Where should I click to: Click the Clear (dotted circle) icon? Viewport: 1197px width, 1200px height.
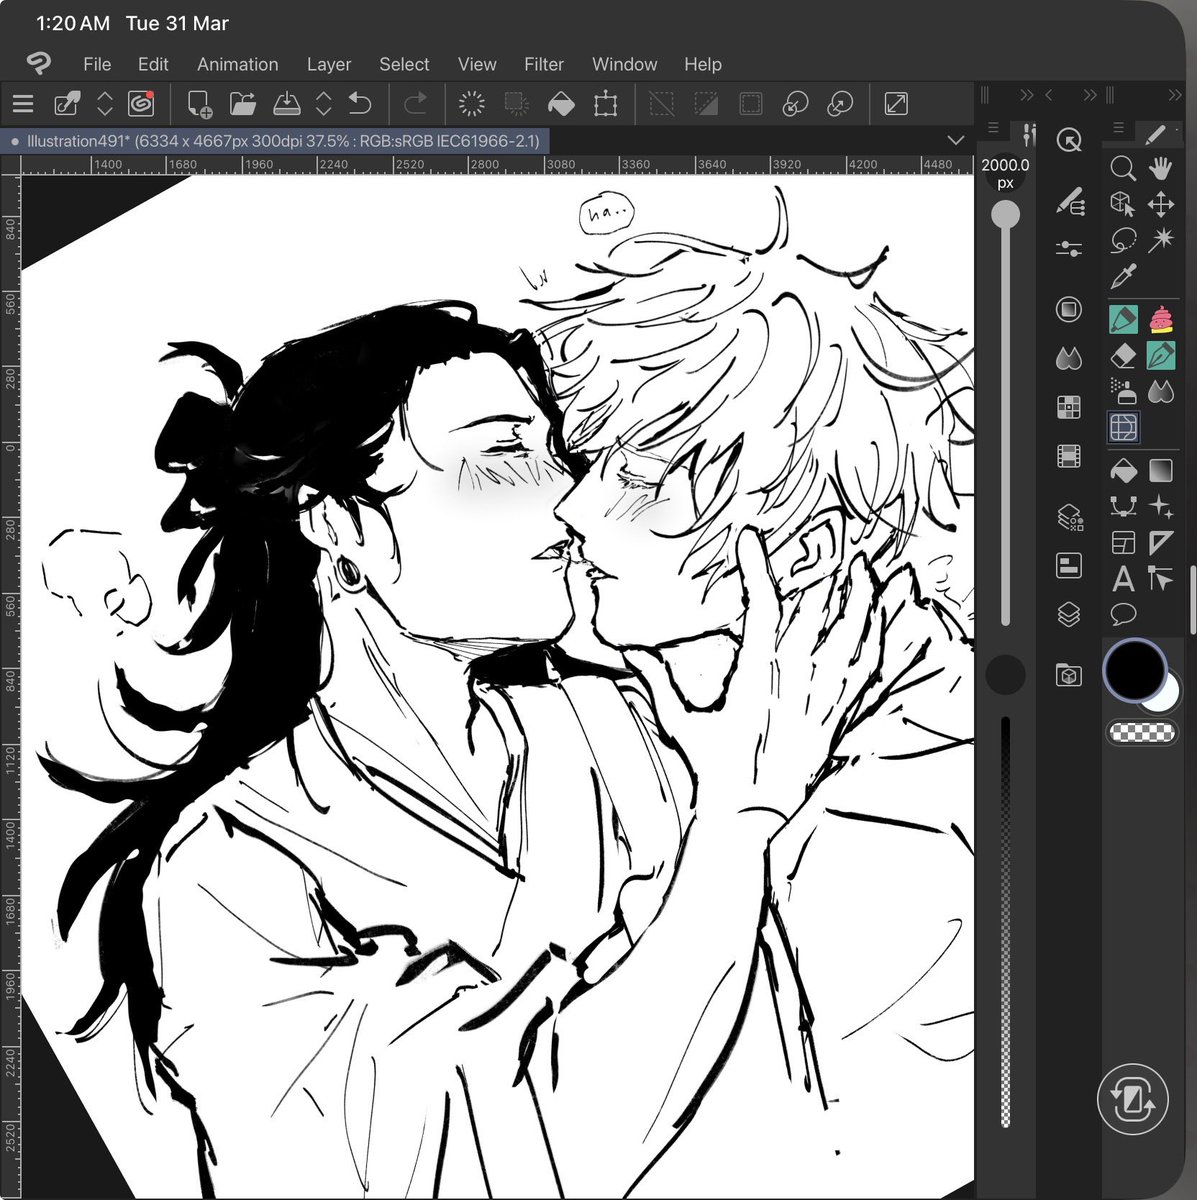pos(472,104)
